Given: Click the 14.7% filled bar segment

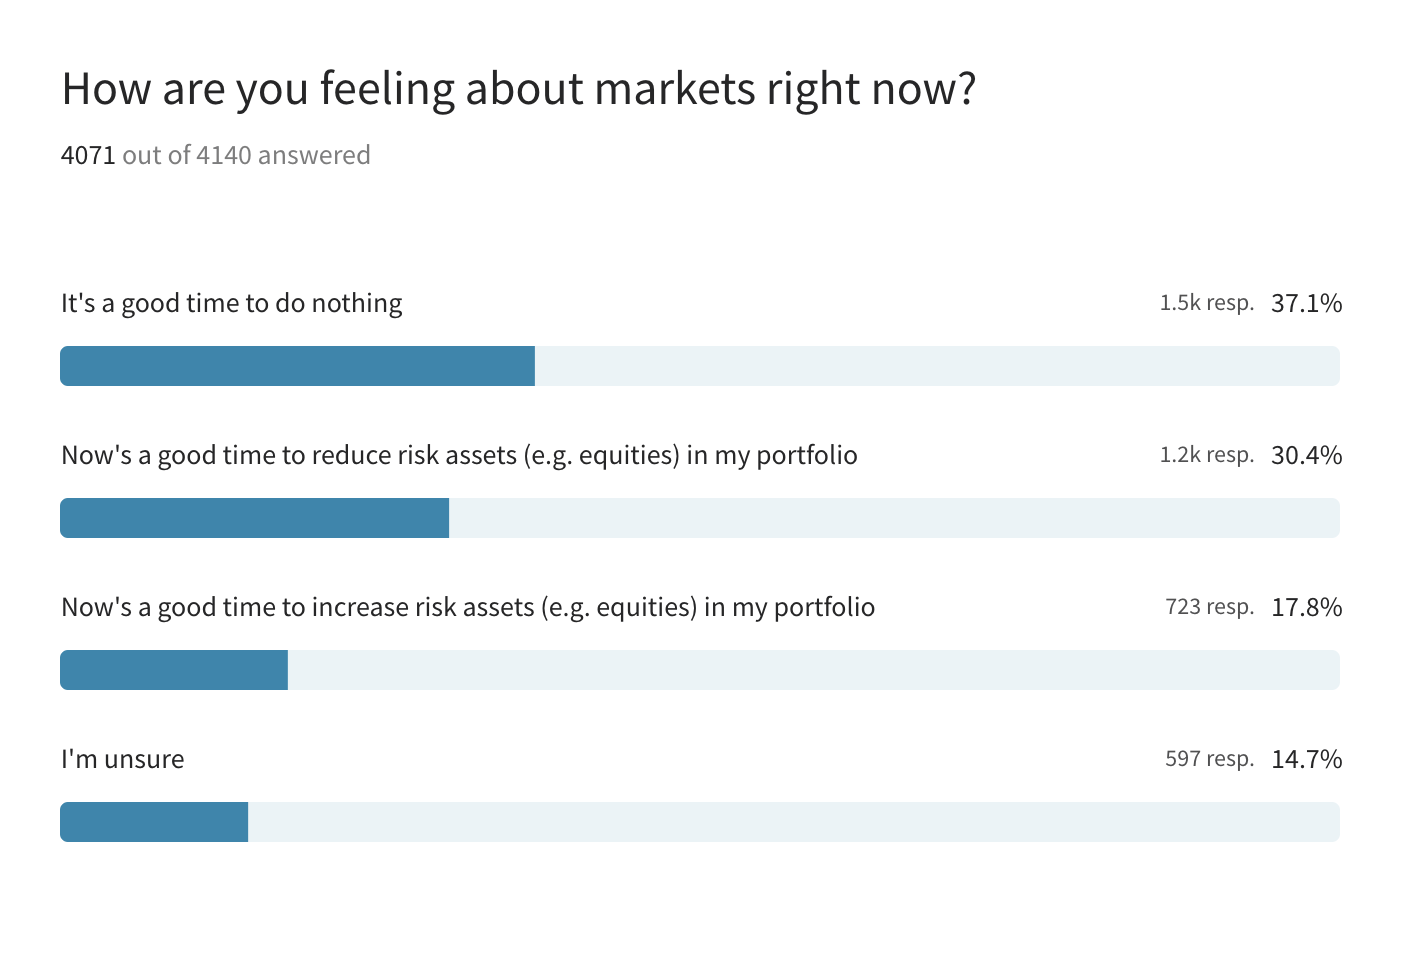Looking at the screenshot, I should click(154, 822).
